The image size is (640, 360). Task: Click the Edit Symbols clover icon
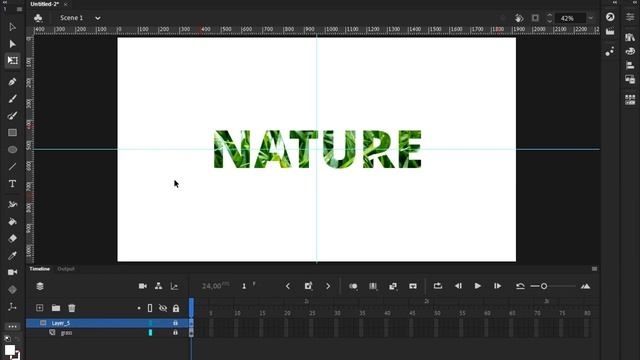click(38, 18)
